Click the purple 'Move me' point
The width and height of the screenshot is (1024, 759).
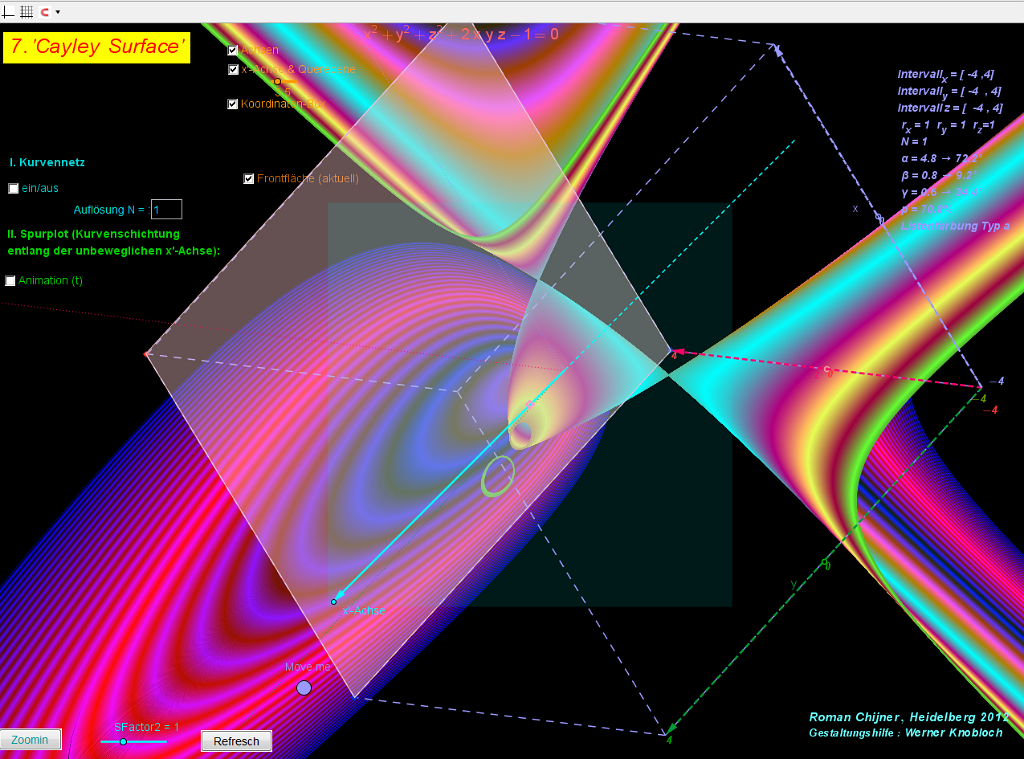pos(304,688)
